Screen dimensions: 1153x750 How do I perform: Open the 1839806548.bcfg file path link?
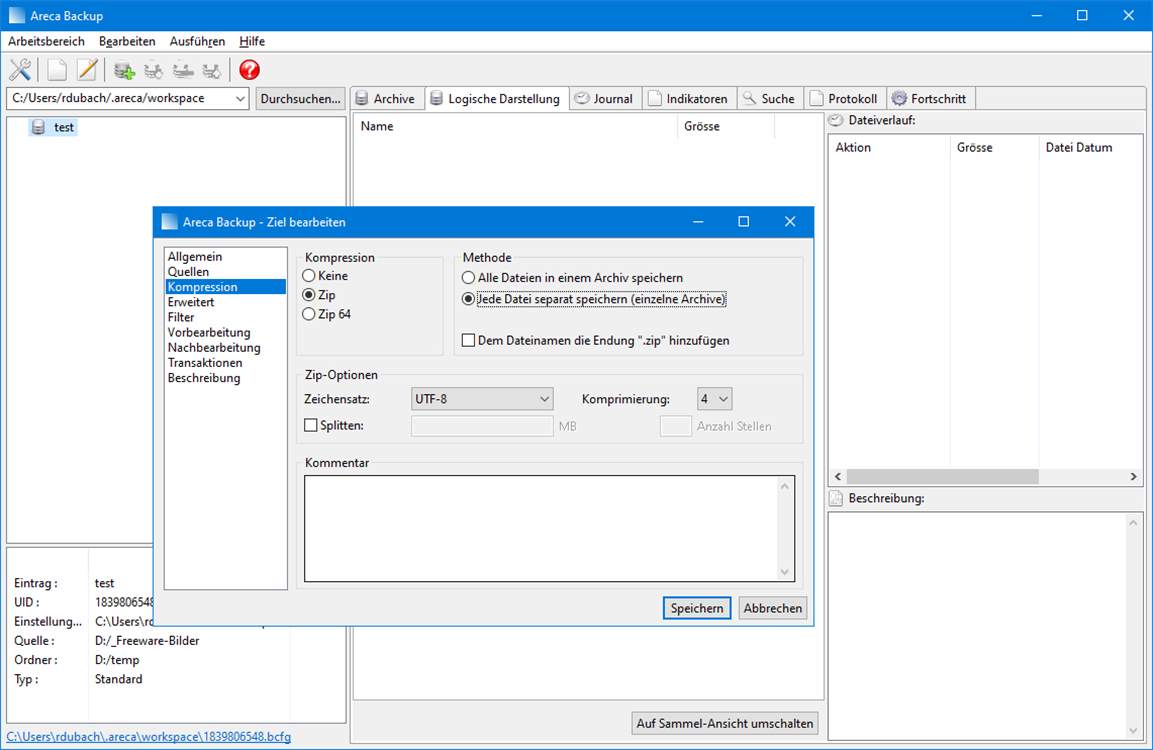pos(149,737)
